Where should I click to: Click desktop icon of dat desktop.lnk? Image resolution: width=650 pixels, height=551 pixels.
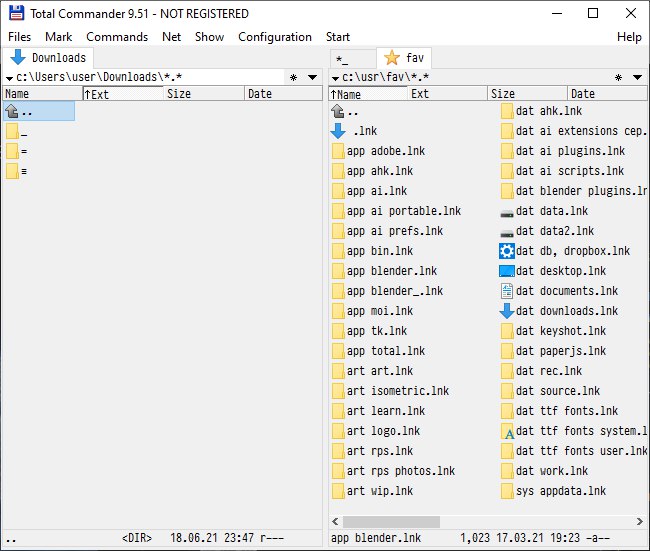coord(507,271)
